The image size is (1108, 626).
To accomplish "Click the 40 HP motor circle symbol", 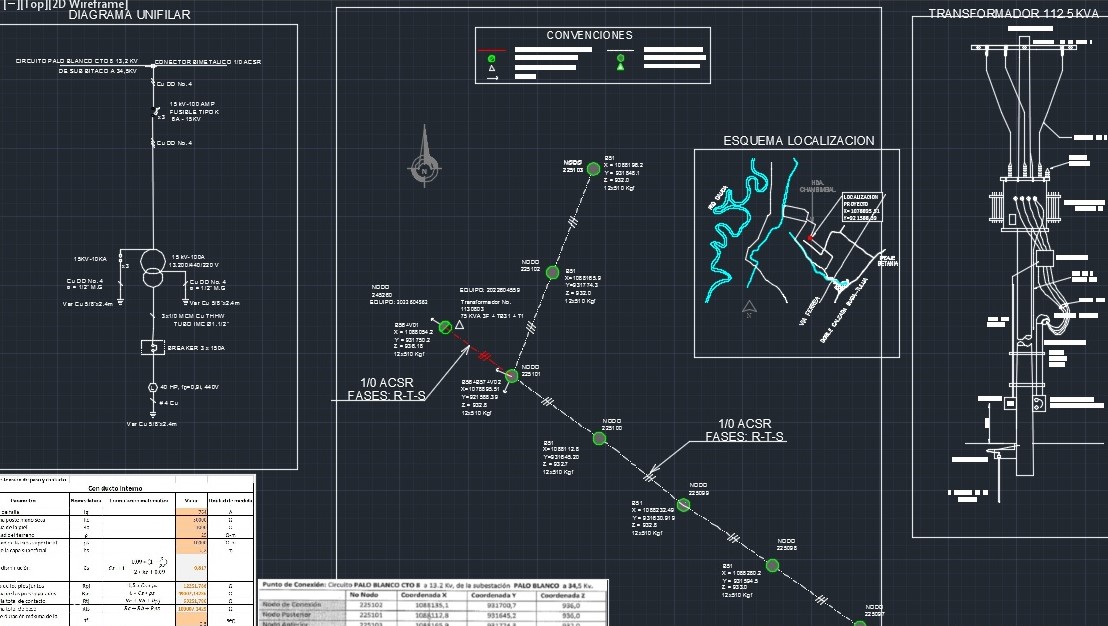I will click(153, 387).
